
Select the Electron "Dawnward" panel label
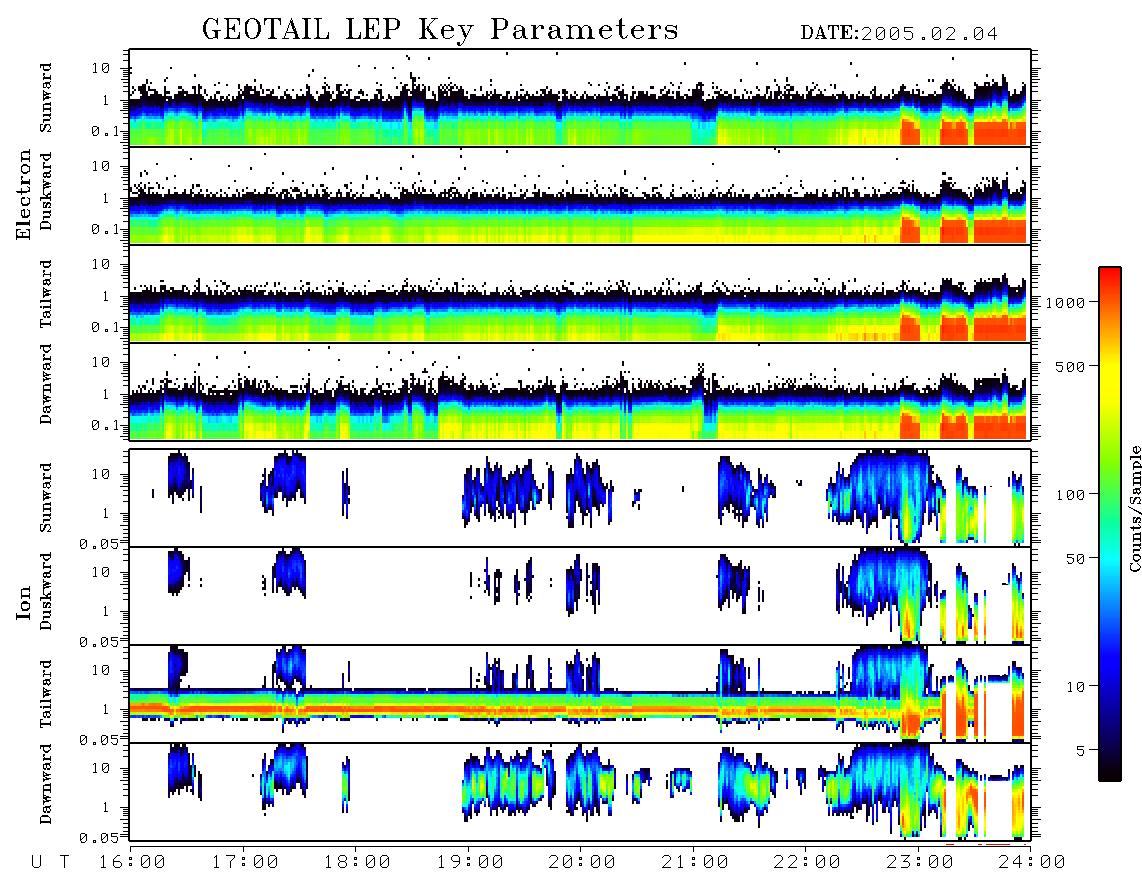[46, 385]
